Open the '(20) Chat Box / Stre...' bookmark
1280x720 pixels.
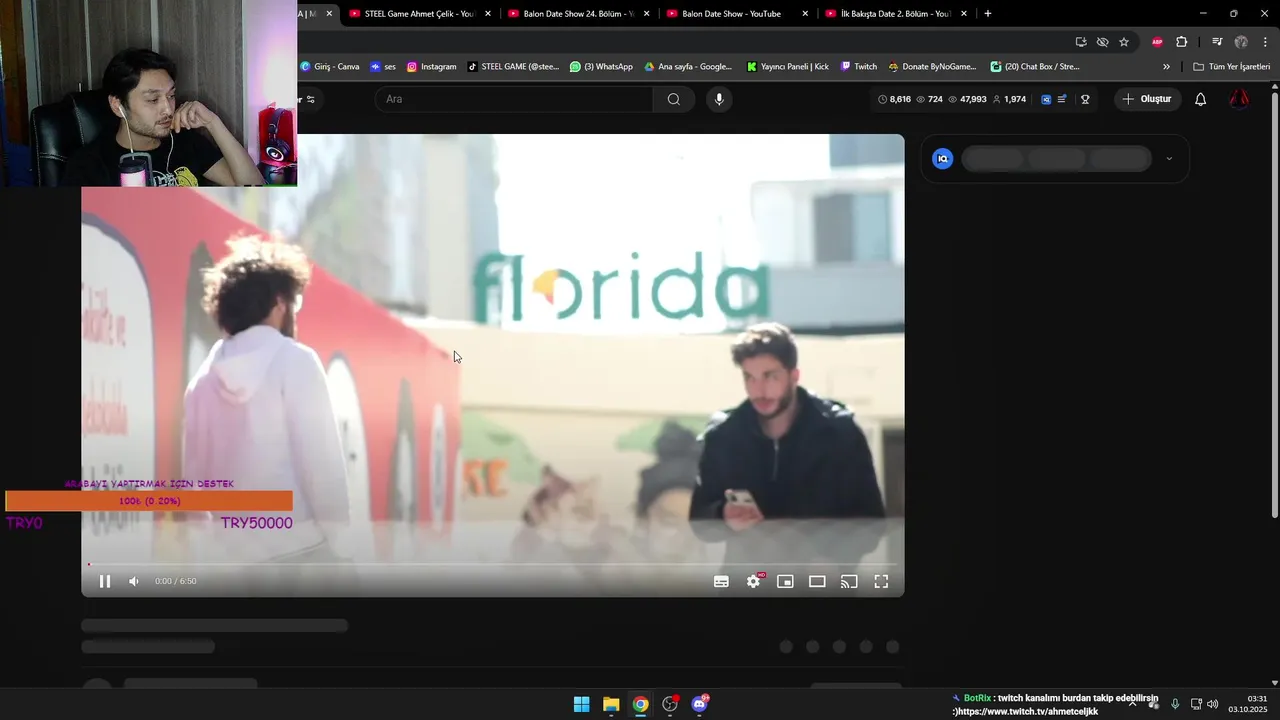click(x=1035, y=67)
